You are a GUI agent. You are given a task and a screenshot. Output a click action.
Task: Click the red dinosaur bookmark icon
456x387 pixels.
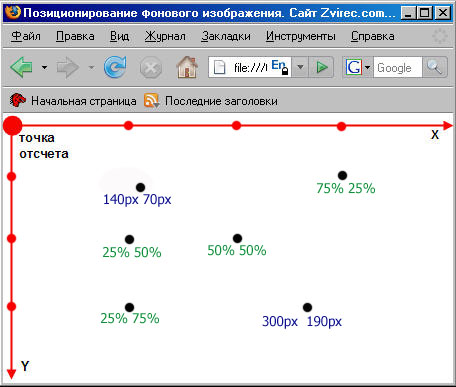pyautogui.click(x=17, y=100)
